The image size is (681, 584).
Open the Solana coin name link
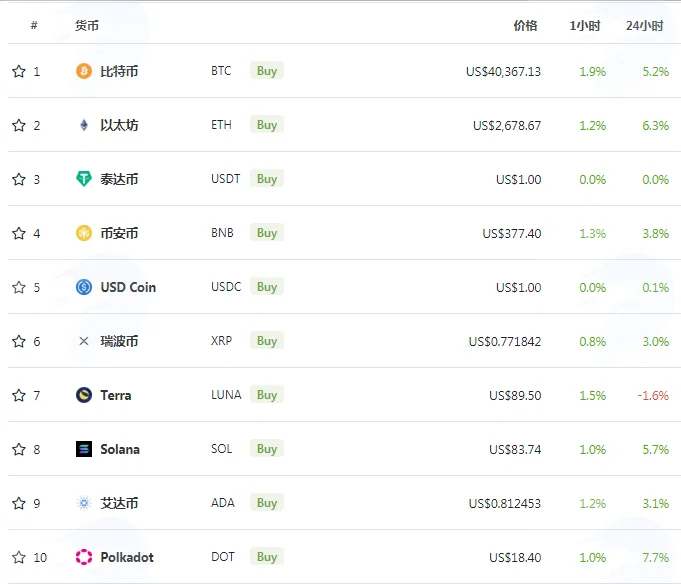pos(120,449)
